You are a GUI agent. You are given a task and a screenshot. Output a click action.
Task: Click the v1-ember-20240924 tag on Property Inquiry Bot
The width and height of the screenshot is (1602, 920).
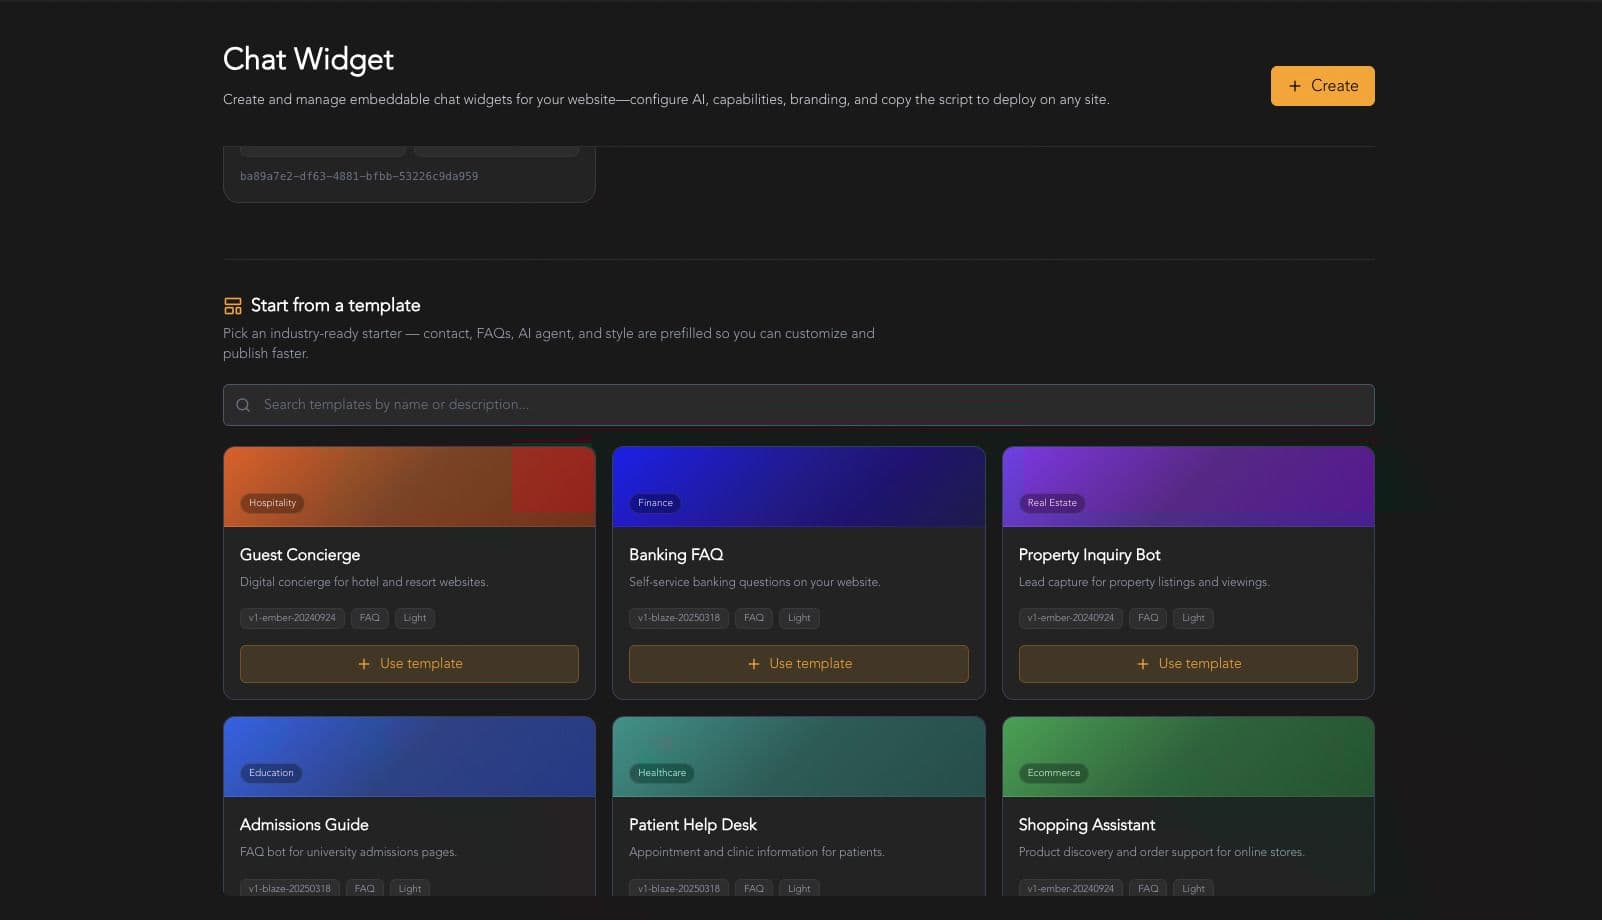point(1071,618)
